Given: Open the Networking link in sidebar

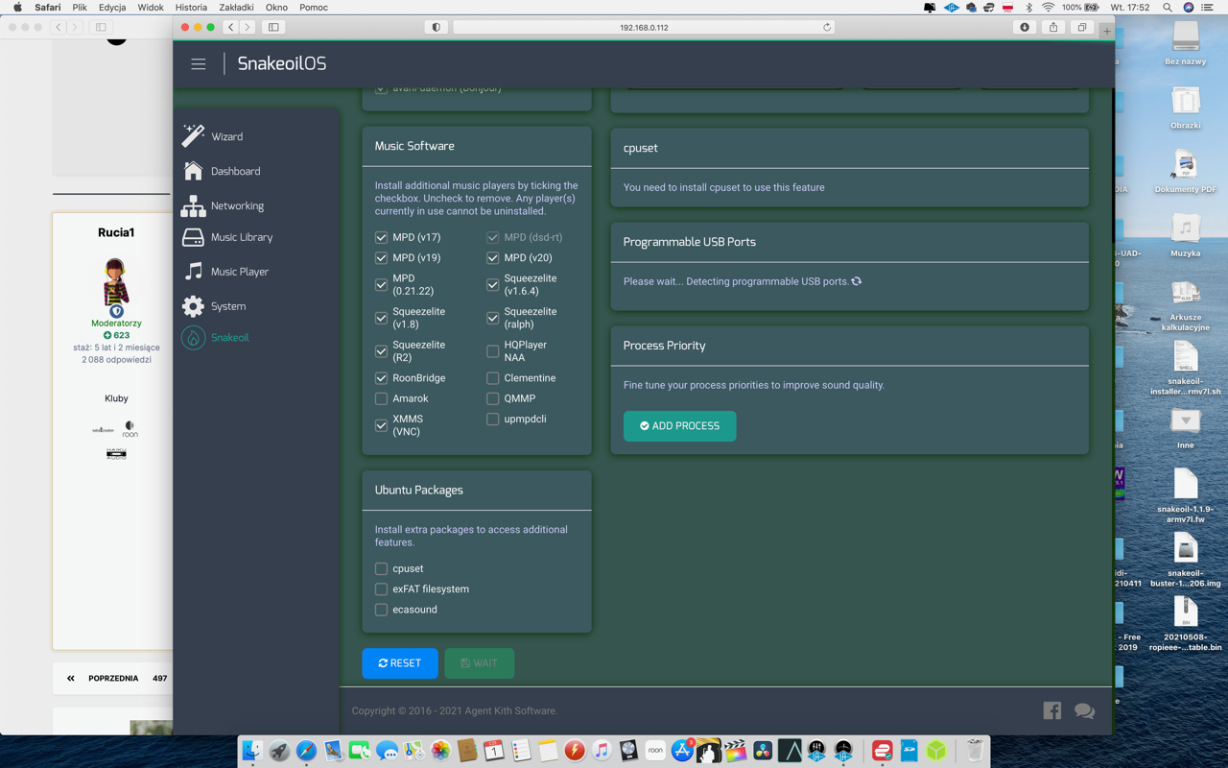Looking at the screenshot, I should pyautogui.click(x=237, y=206).
